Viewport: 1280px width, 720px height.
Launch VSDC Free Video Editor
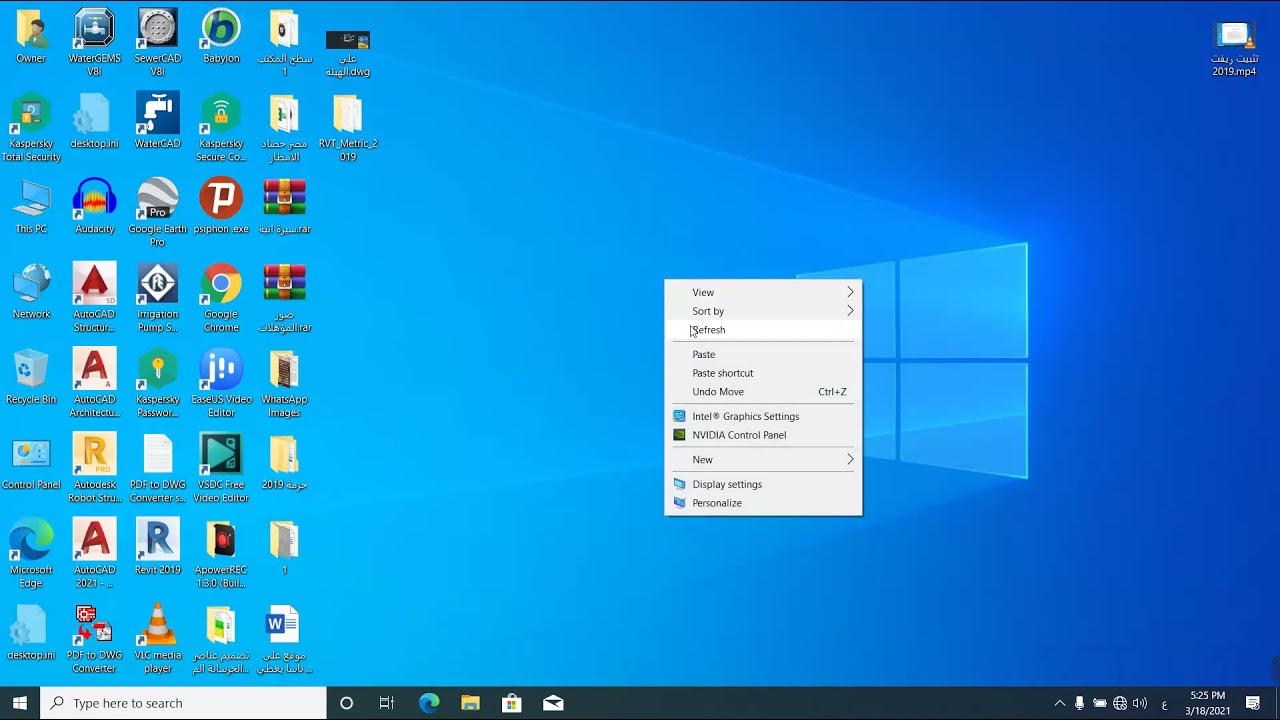[x=221, y=469]
